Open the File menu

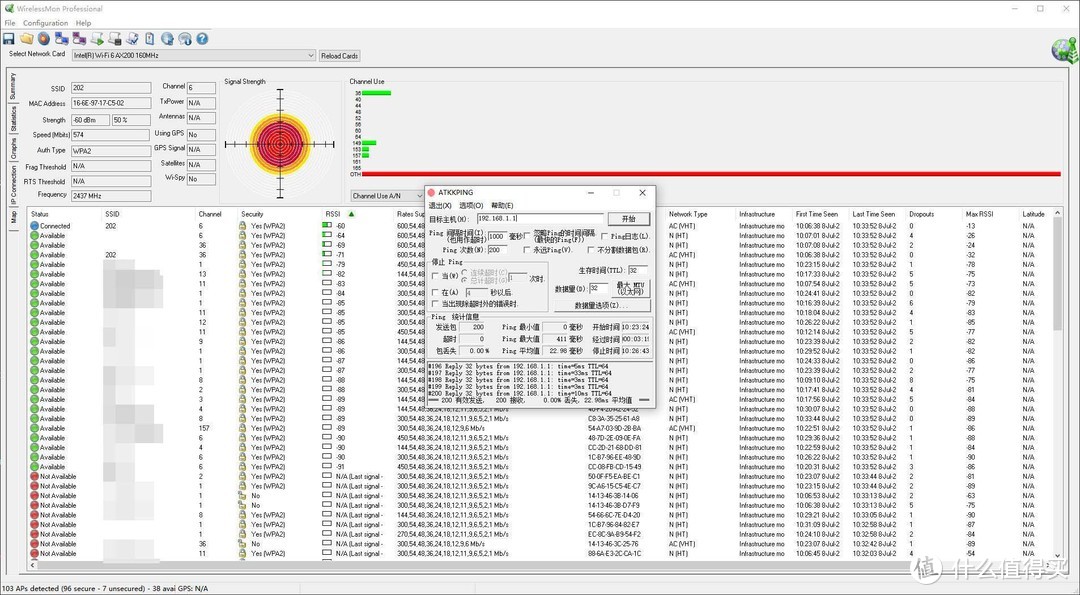click(10, 23)
